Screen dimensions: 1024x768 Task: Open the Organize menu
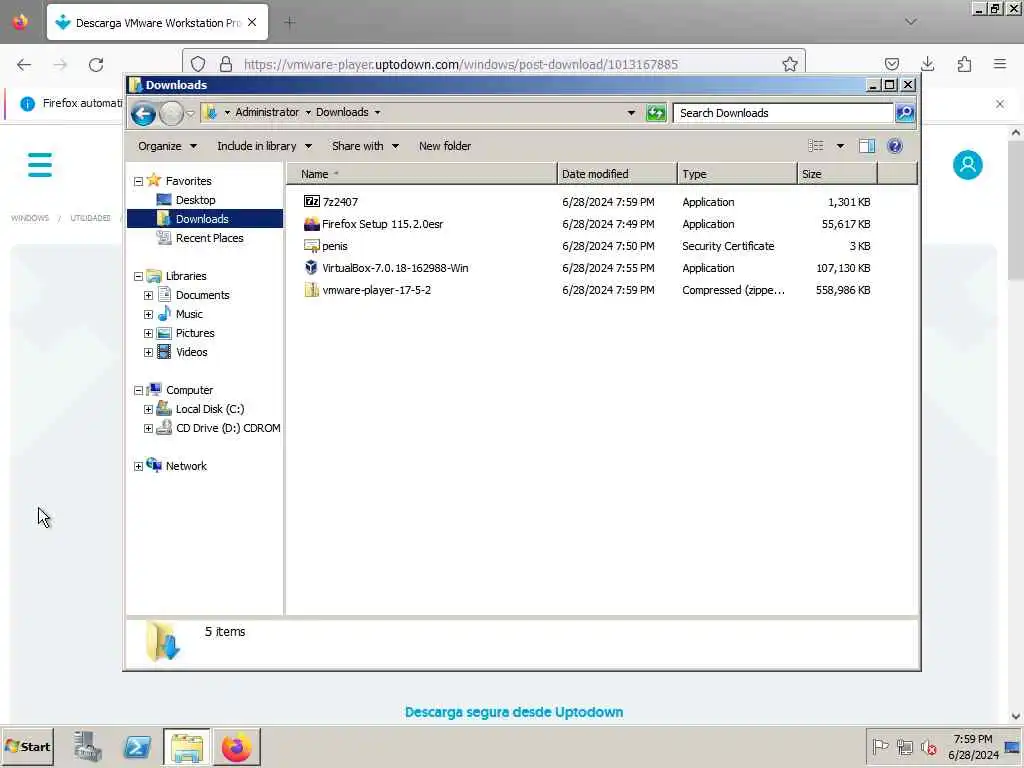pyautogui.click(x=167, y=146)
